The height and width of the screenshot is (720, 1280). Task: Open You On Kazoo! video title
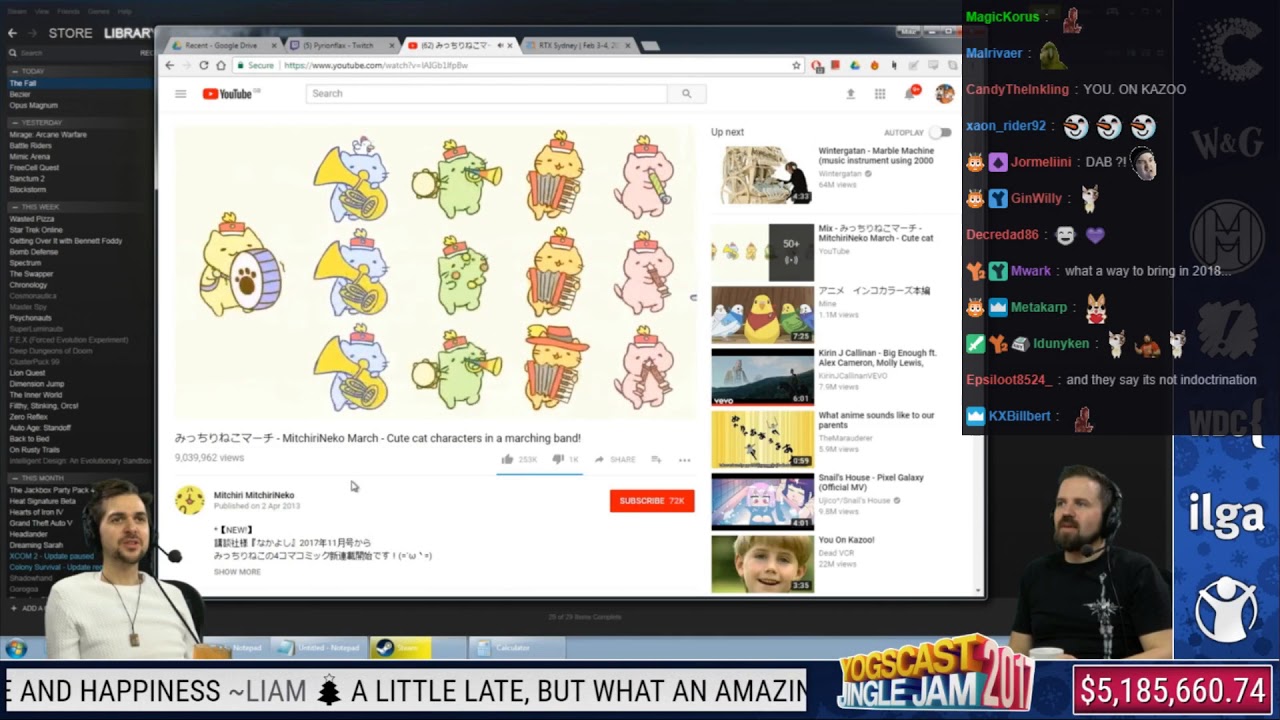pos(846,540)
